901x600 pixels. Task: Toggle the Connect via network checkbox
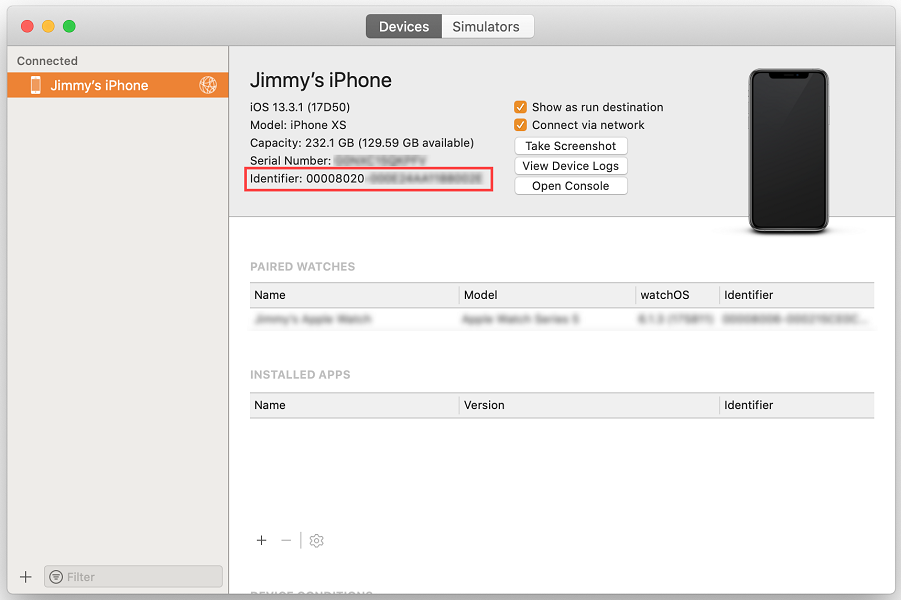click(520, 126)
